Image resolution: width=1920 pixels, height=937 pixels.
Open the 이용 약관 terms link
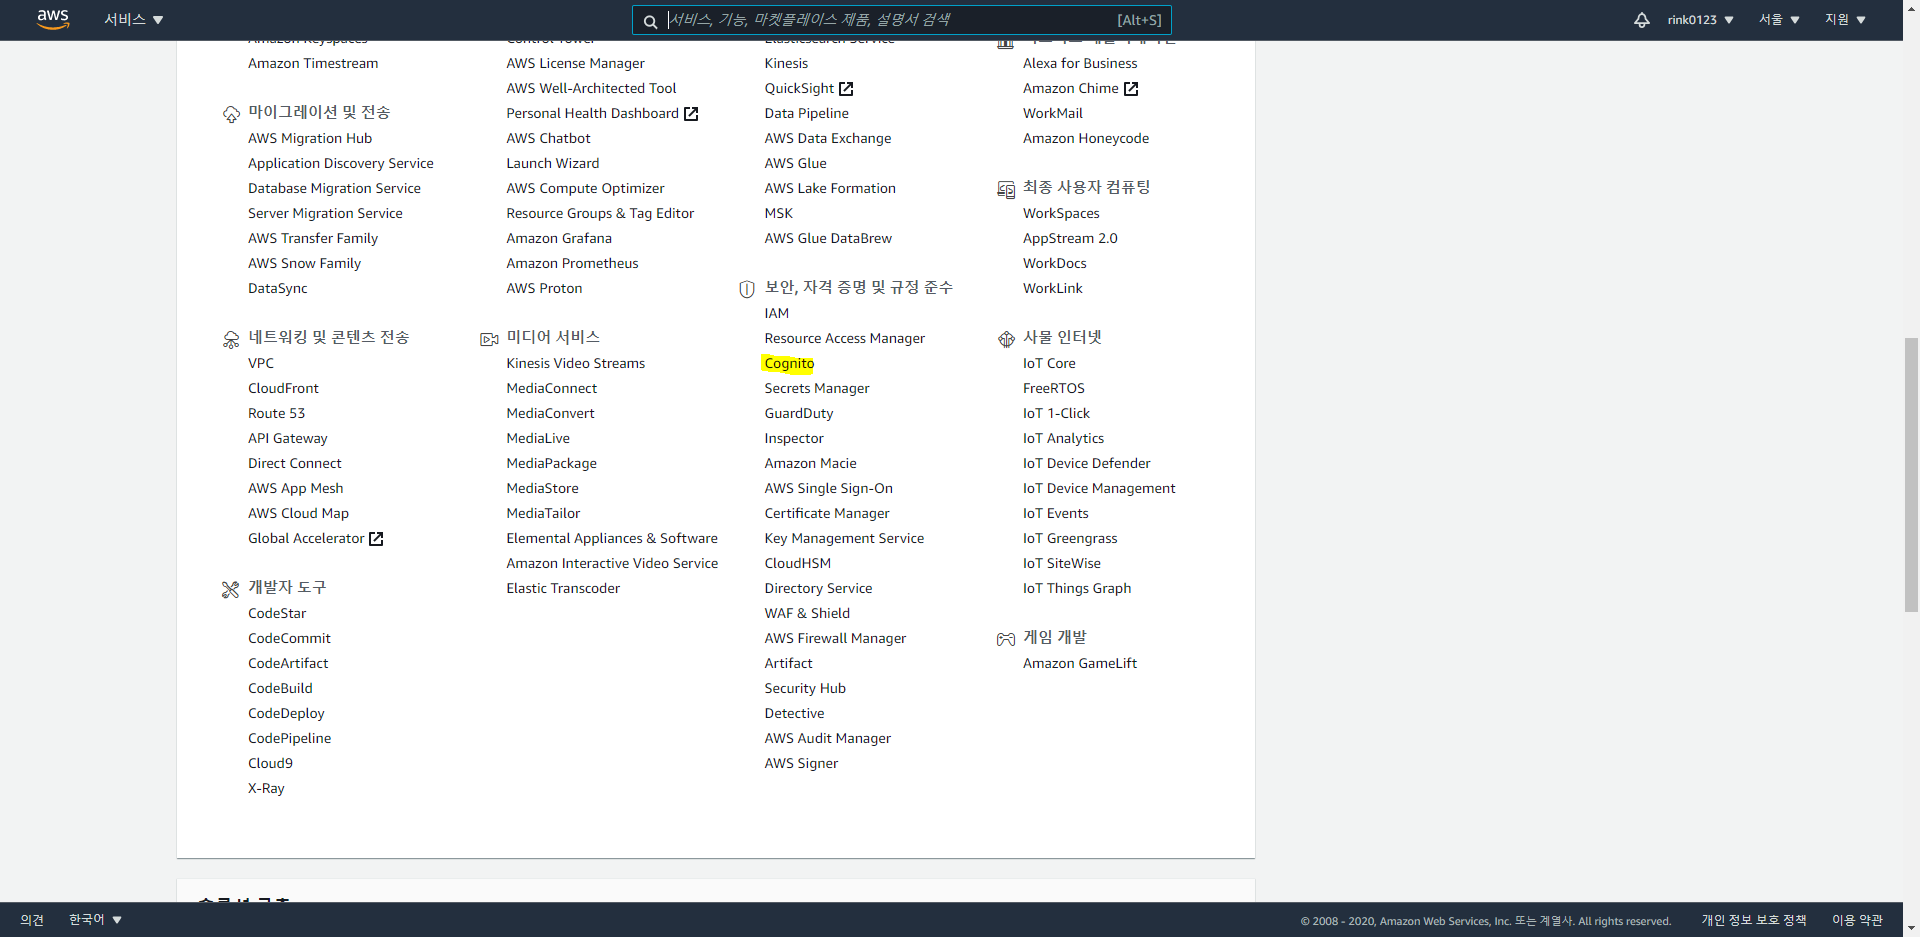(x=1857, y=920)
